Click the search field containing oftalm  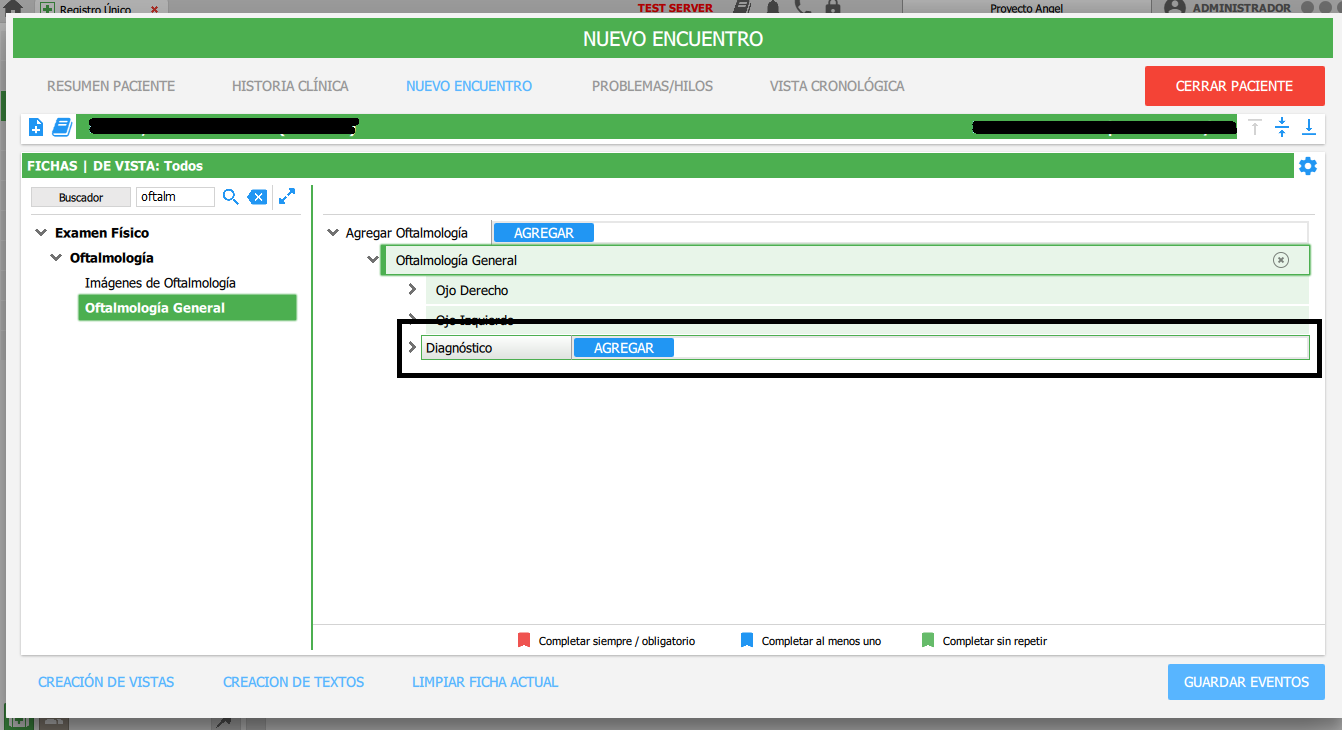[175, 197]
